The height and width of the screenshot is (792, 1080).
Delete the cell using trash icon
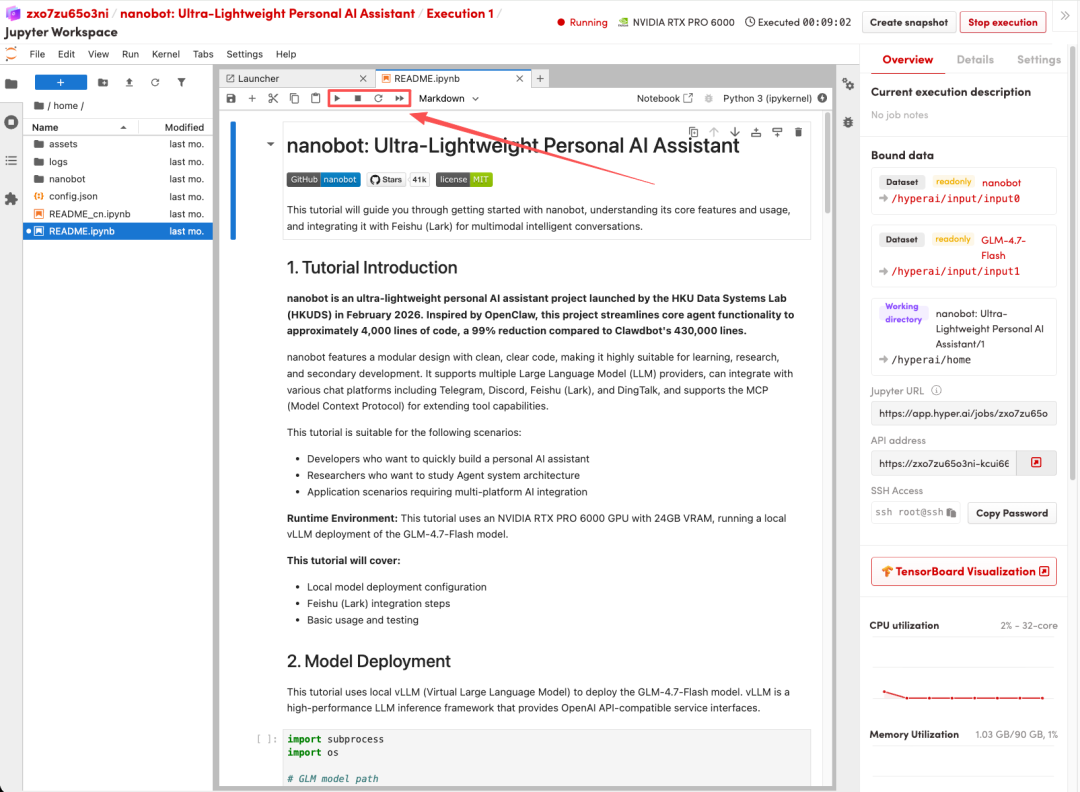[x=798, y=132]
